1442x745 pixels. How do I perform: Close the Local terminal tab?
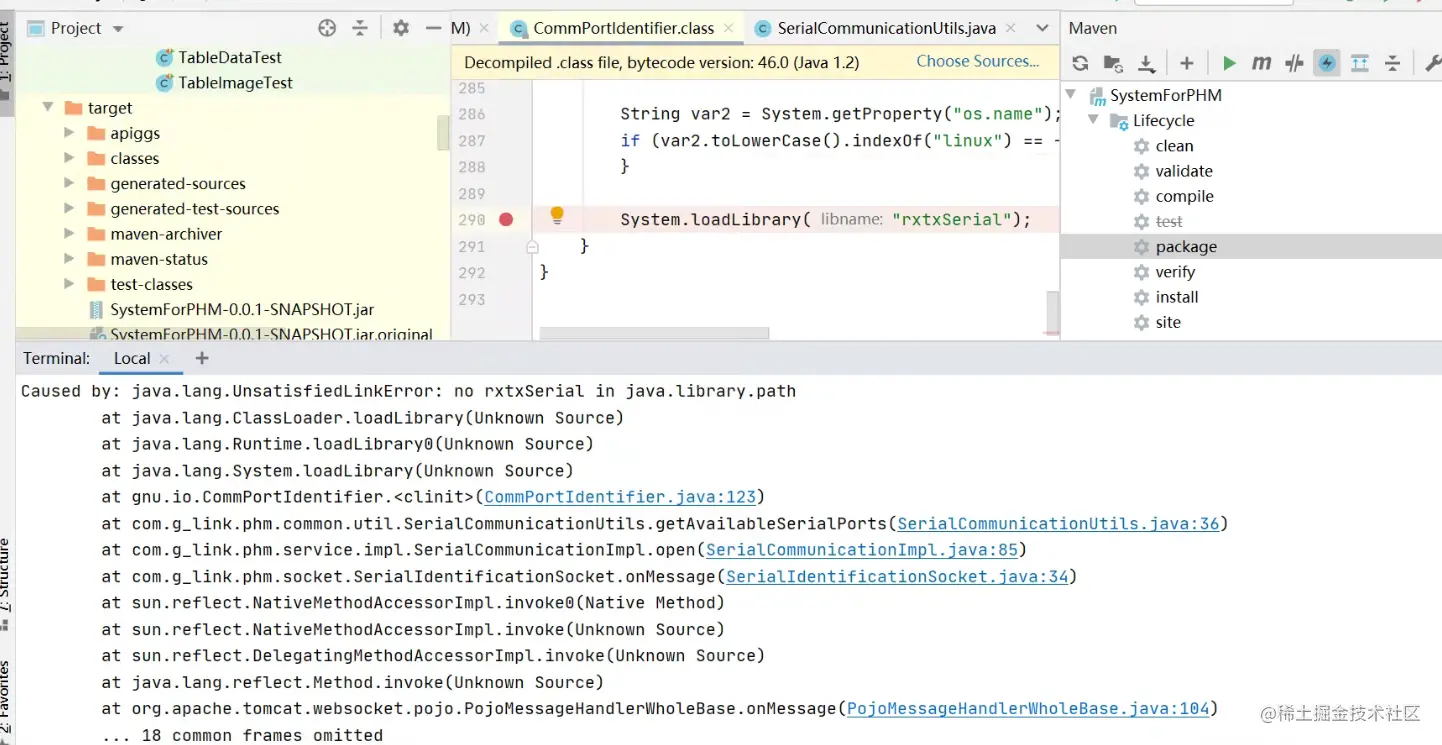(165, 358)
